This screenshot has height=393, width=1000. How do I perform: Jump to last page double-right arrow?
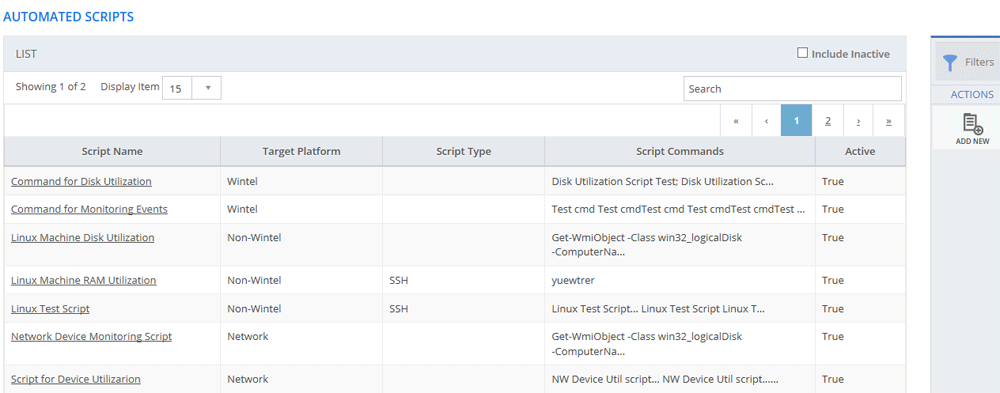click(889, 121)
